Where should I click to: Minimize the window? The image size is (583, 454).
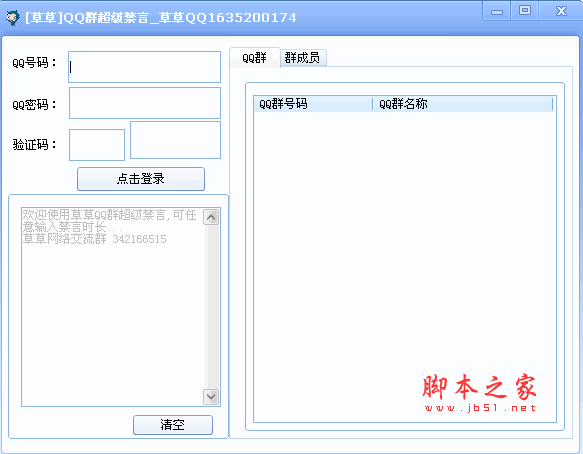click(497, 11)
